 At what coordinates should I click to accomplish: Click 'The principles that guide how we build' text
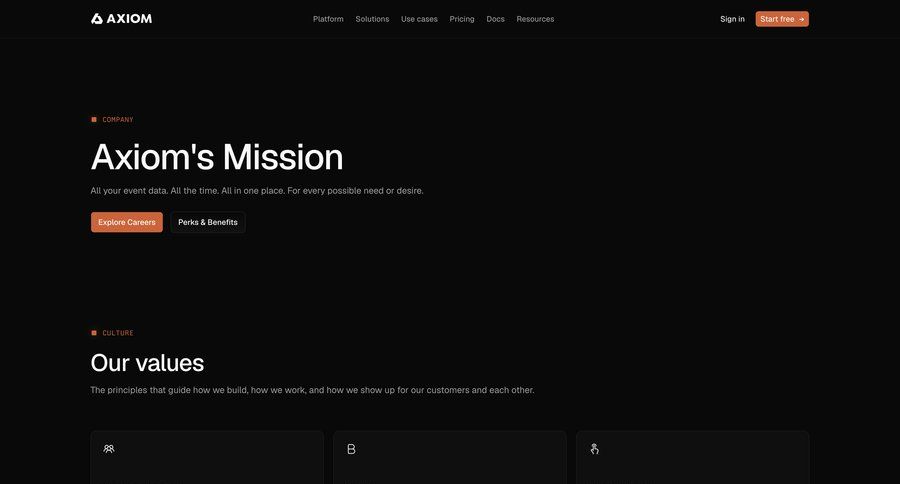[x=312, y=390]
